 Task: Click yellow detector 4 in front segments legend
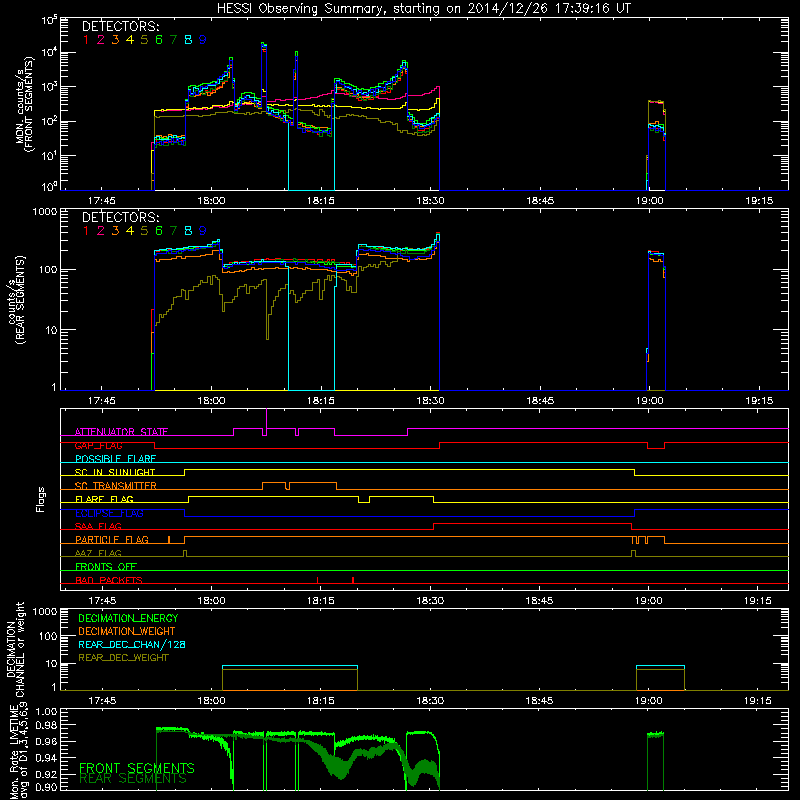tap(130, 40)
